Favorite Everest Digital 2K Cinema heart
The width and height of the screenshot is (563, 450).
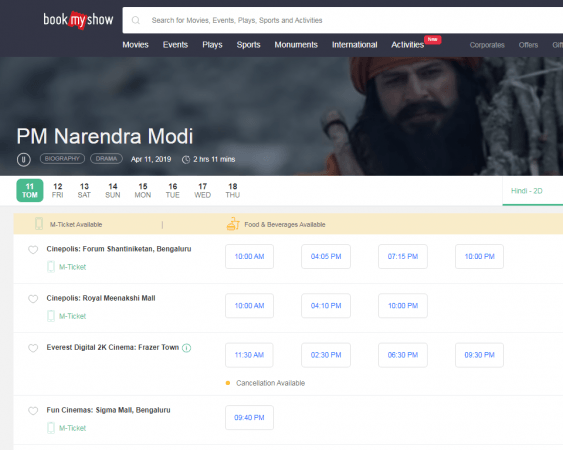pyautogui.click(x=33, y=348)
